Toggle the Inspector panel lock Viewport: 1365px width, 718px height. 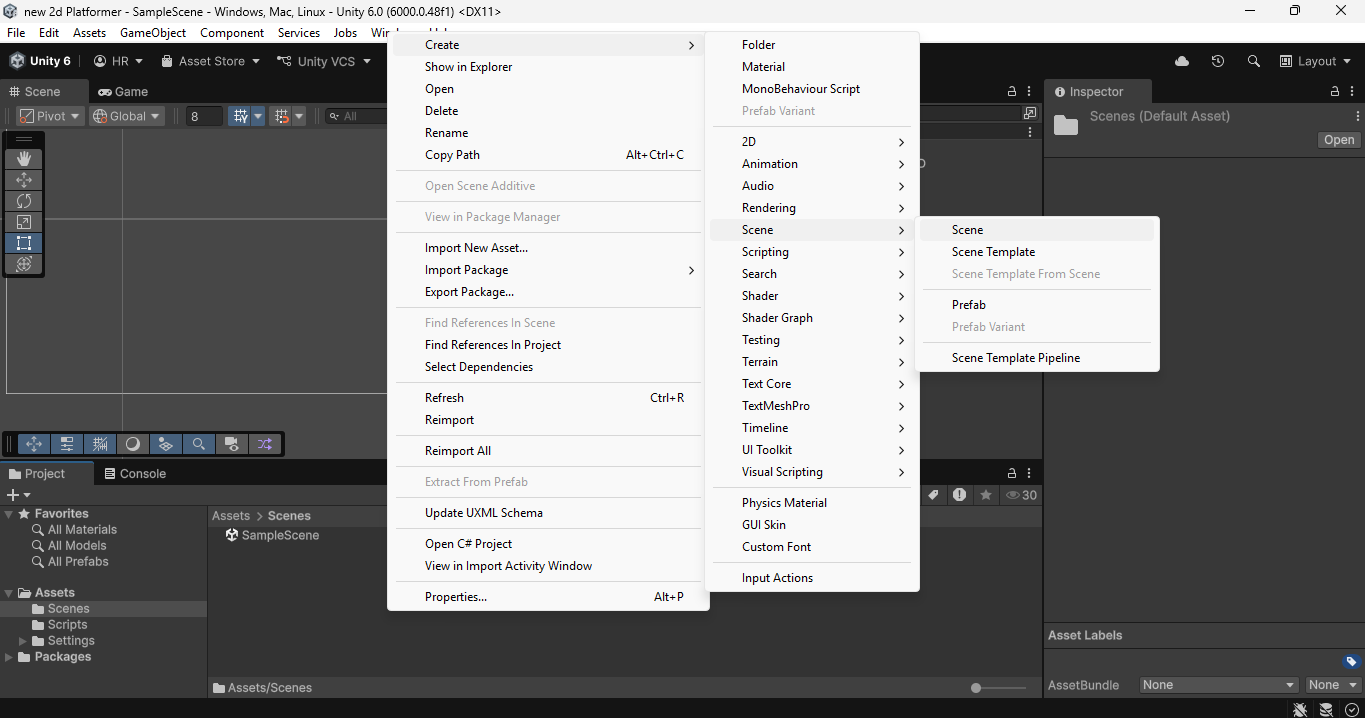pos(1336,91)
